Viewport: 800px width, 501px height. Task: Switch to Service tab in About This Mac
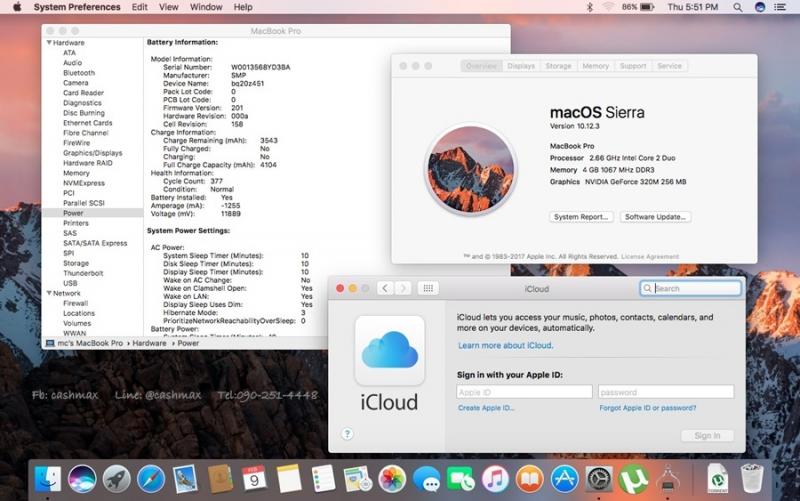pos(669,66)
